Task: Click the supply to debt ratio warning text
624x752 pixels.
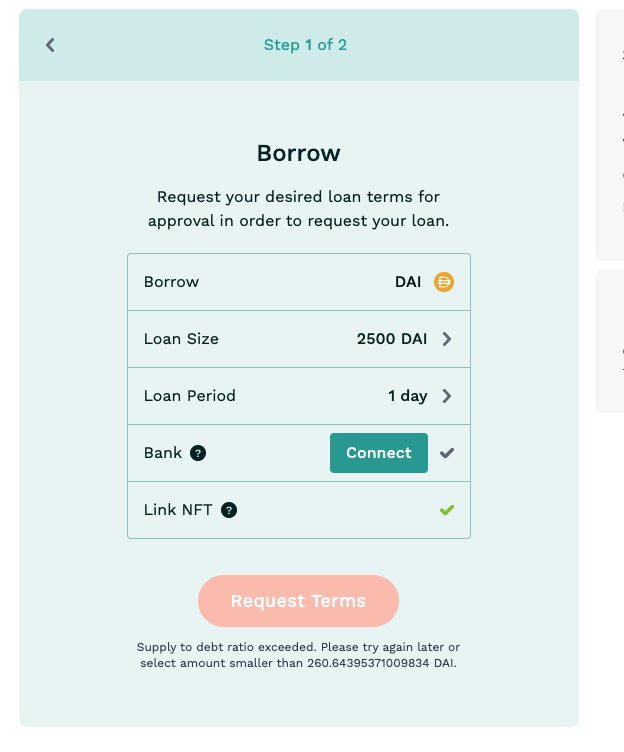Action: pos(298,655)
